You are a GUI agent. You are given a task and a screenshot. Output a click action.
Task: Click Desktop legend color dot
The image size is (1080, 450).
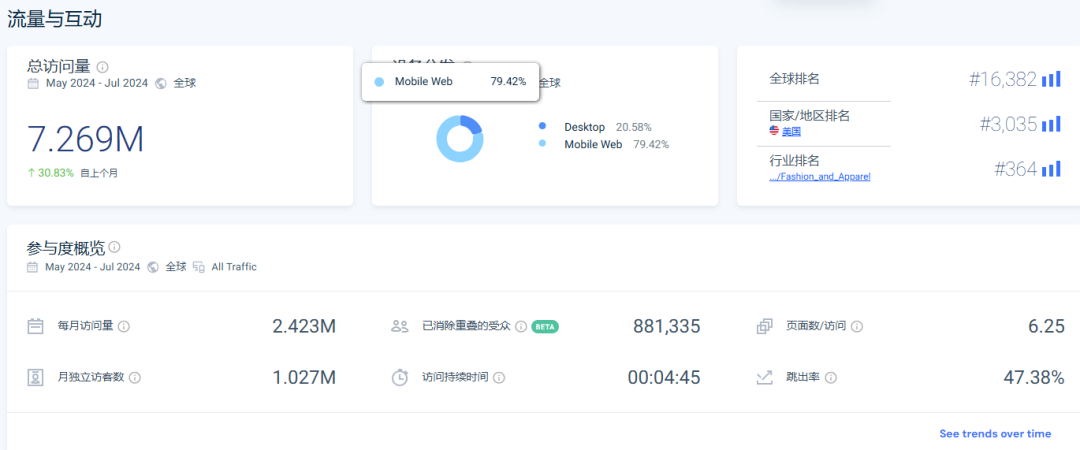[x=542, y=127]
